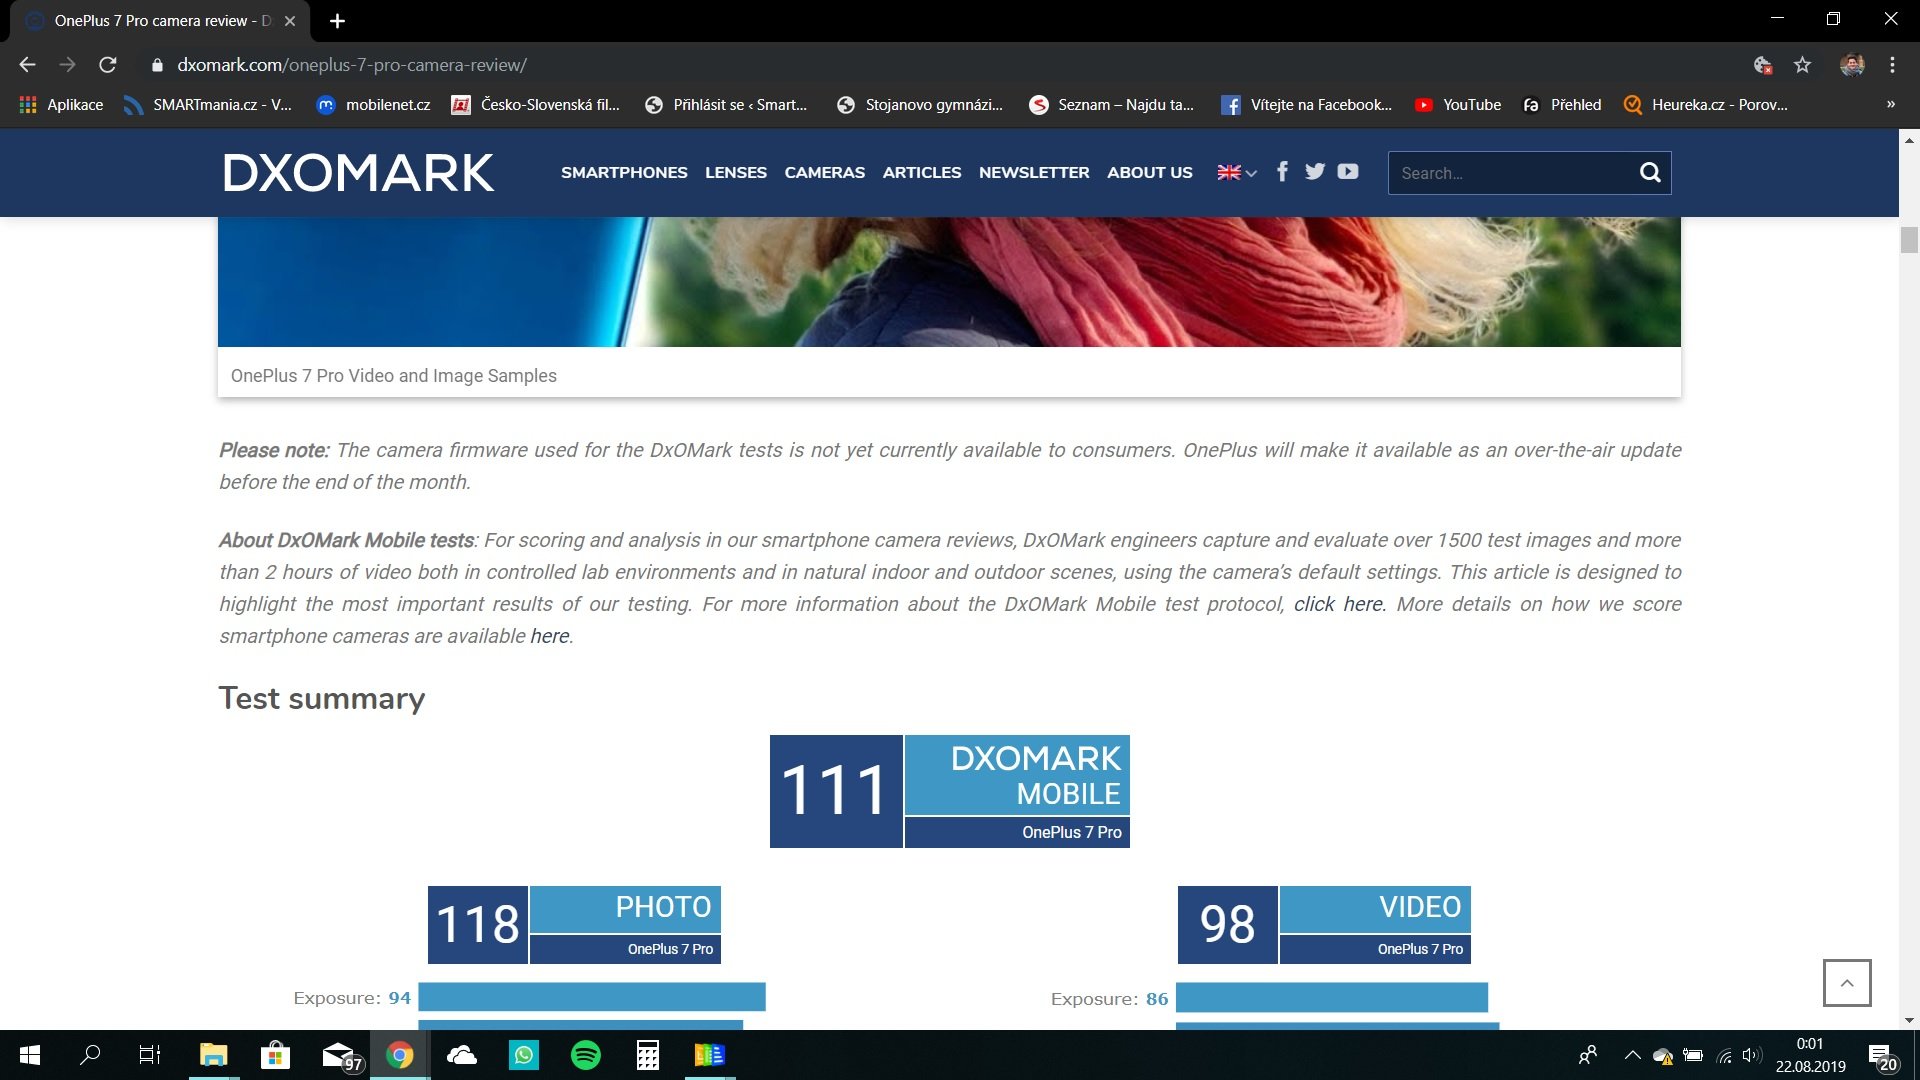Screen dimensions: 1920x1080
Task: Click the Photo Exposure 94 bar
Action: (x=592, y=997)
